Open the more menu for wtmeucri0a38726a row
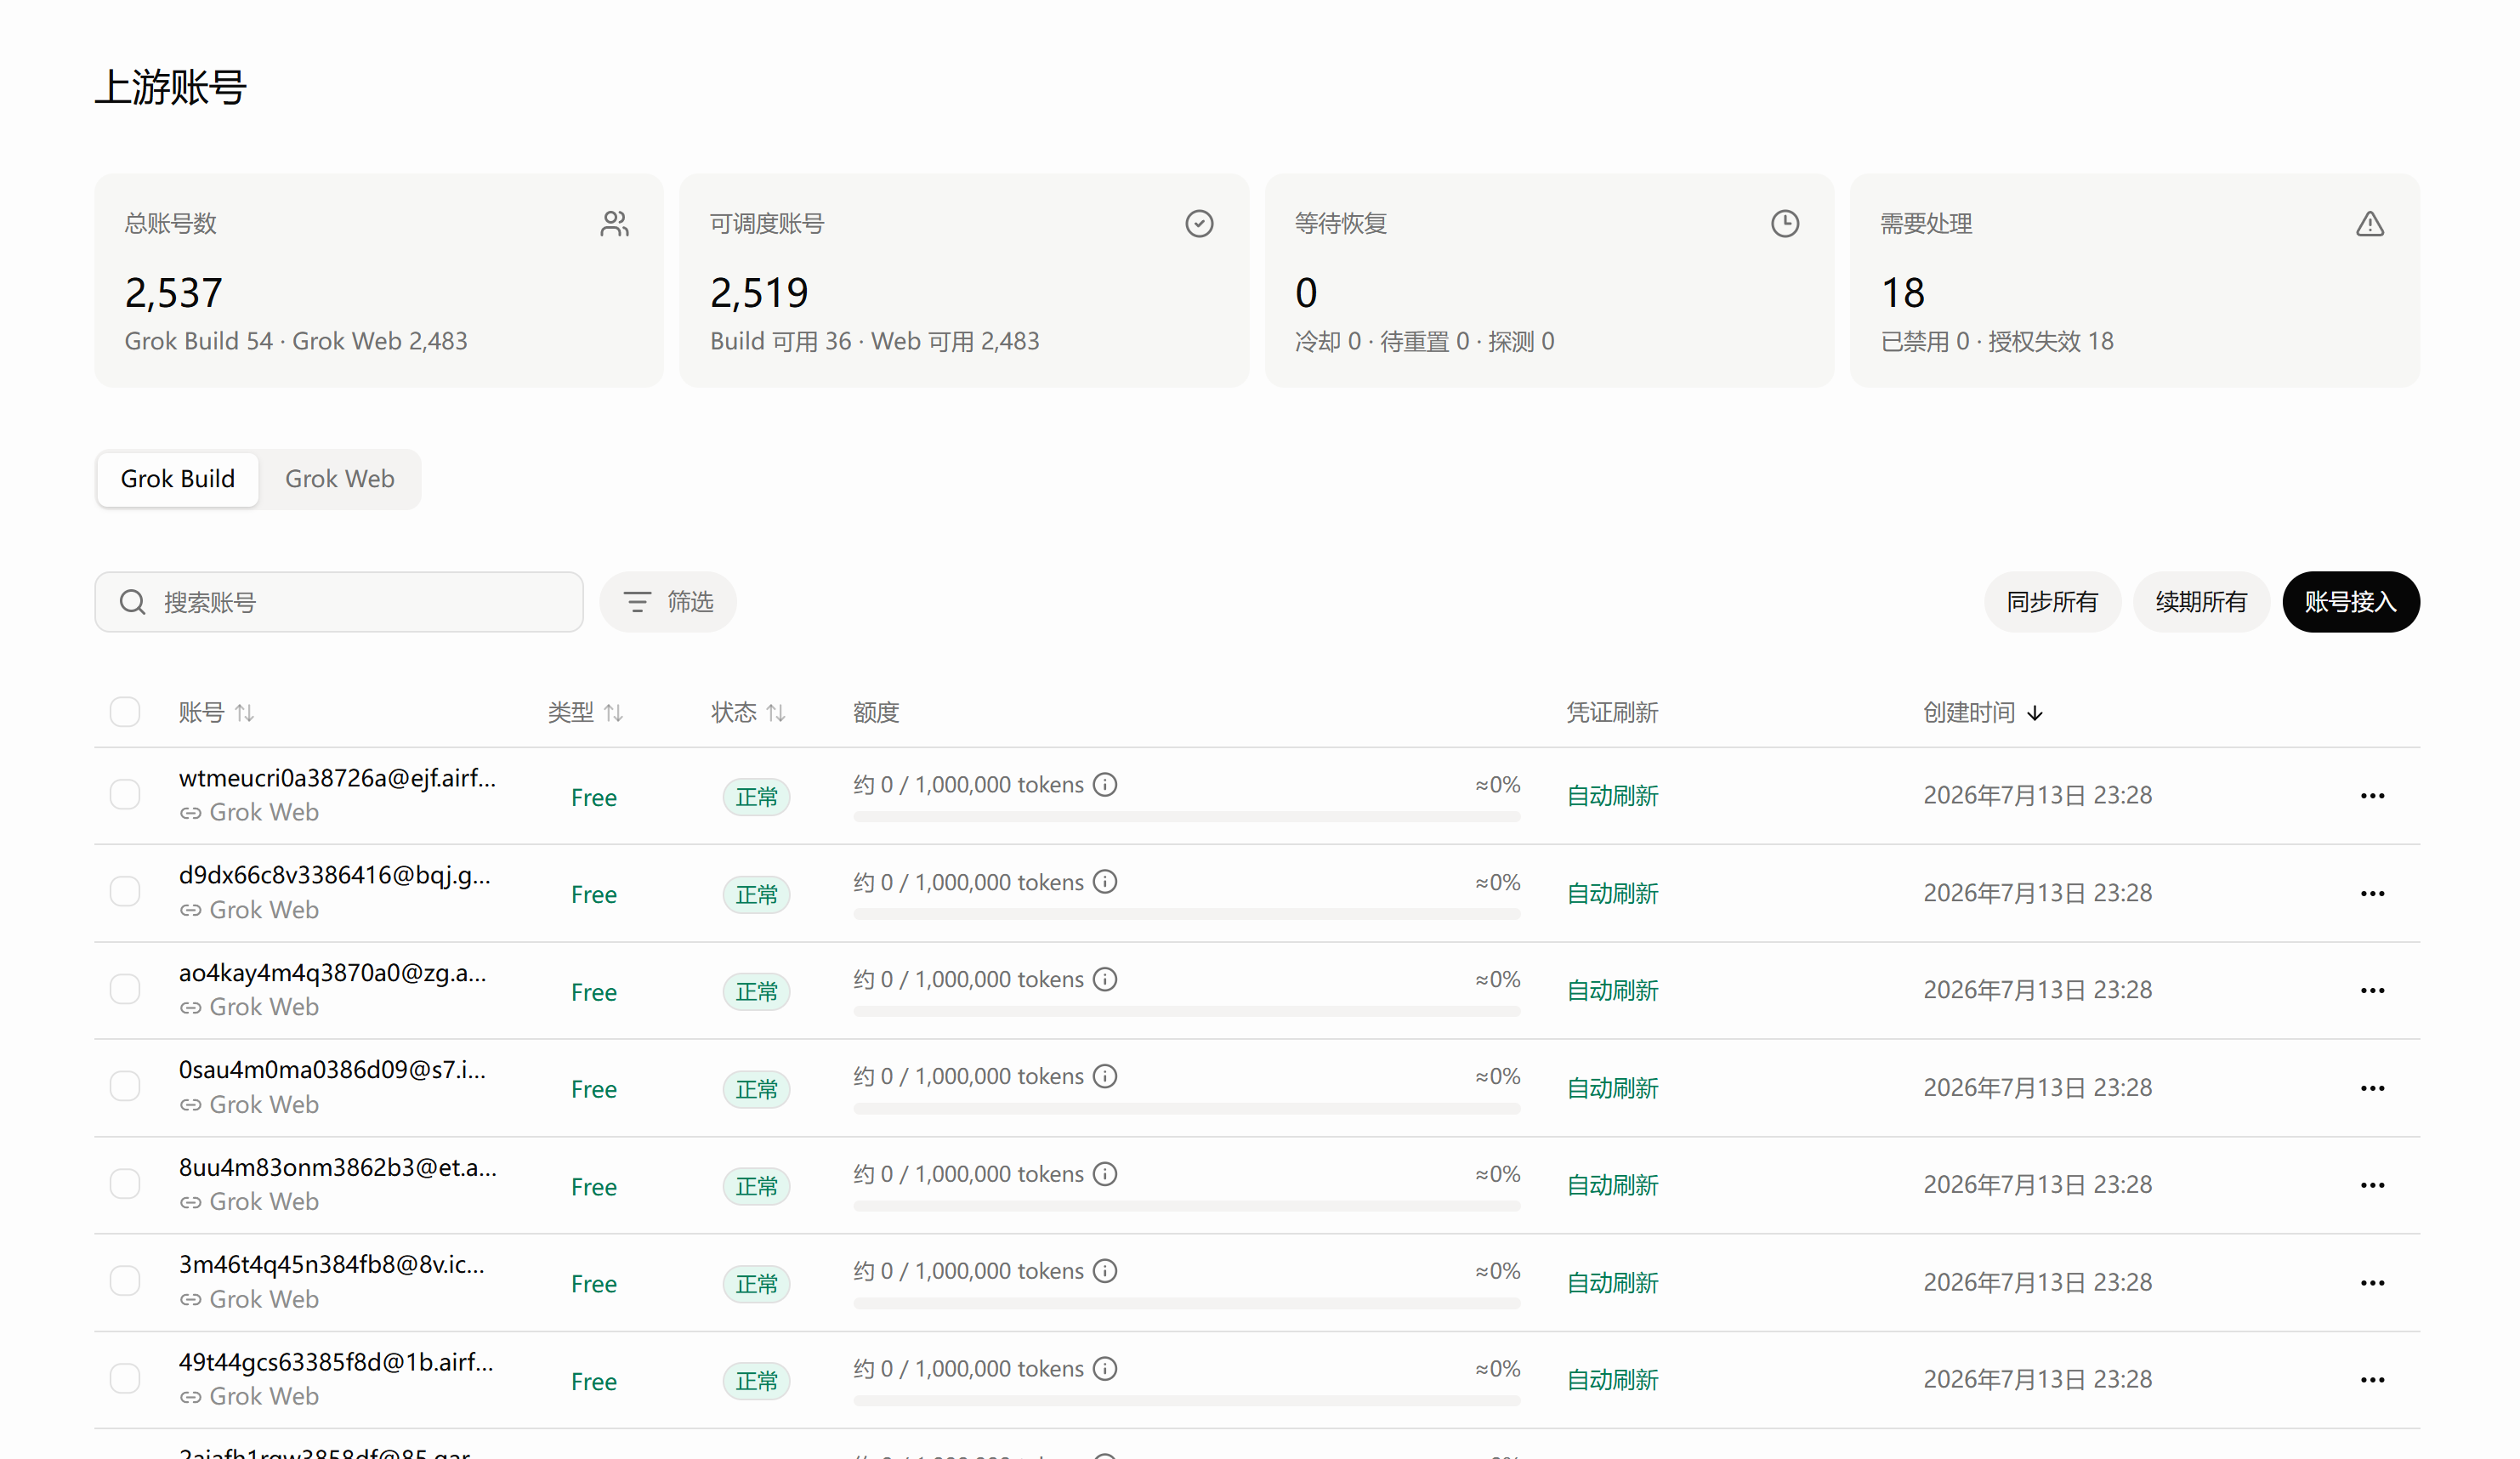The image size is (2520, 1459). click(2373, 796)
